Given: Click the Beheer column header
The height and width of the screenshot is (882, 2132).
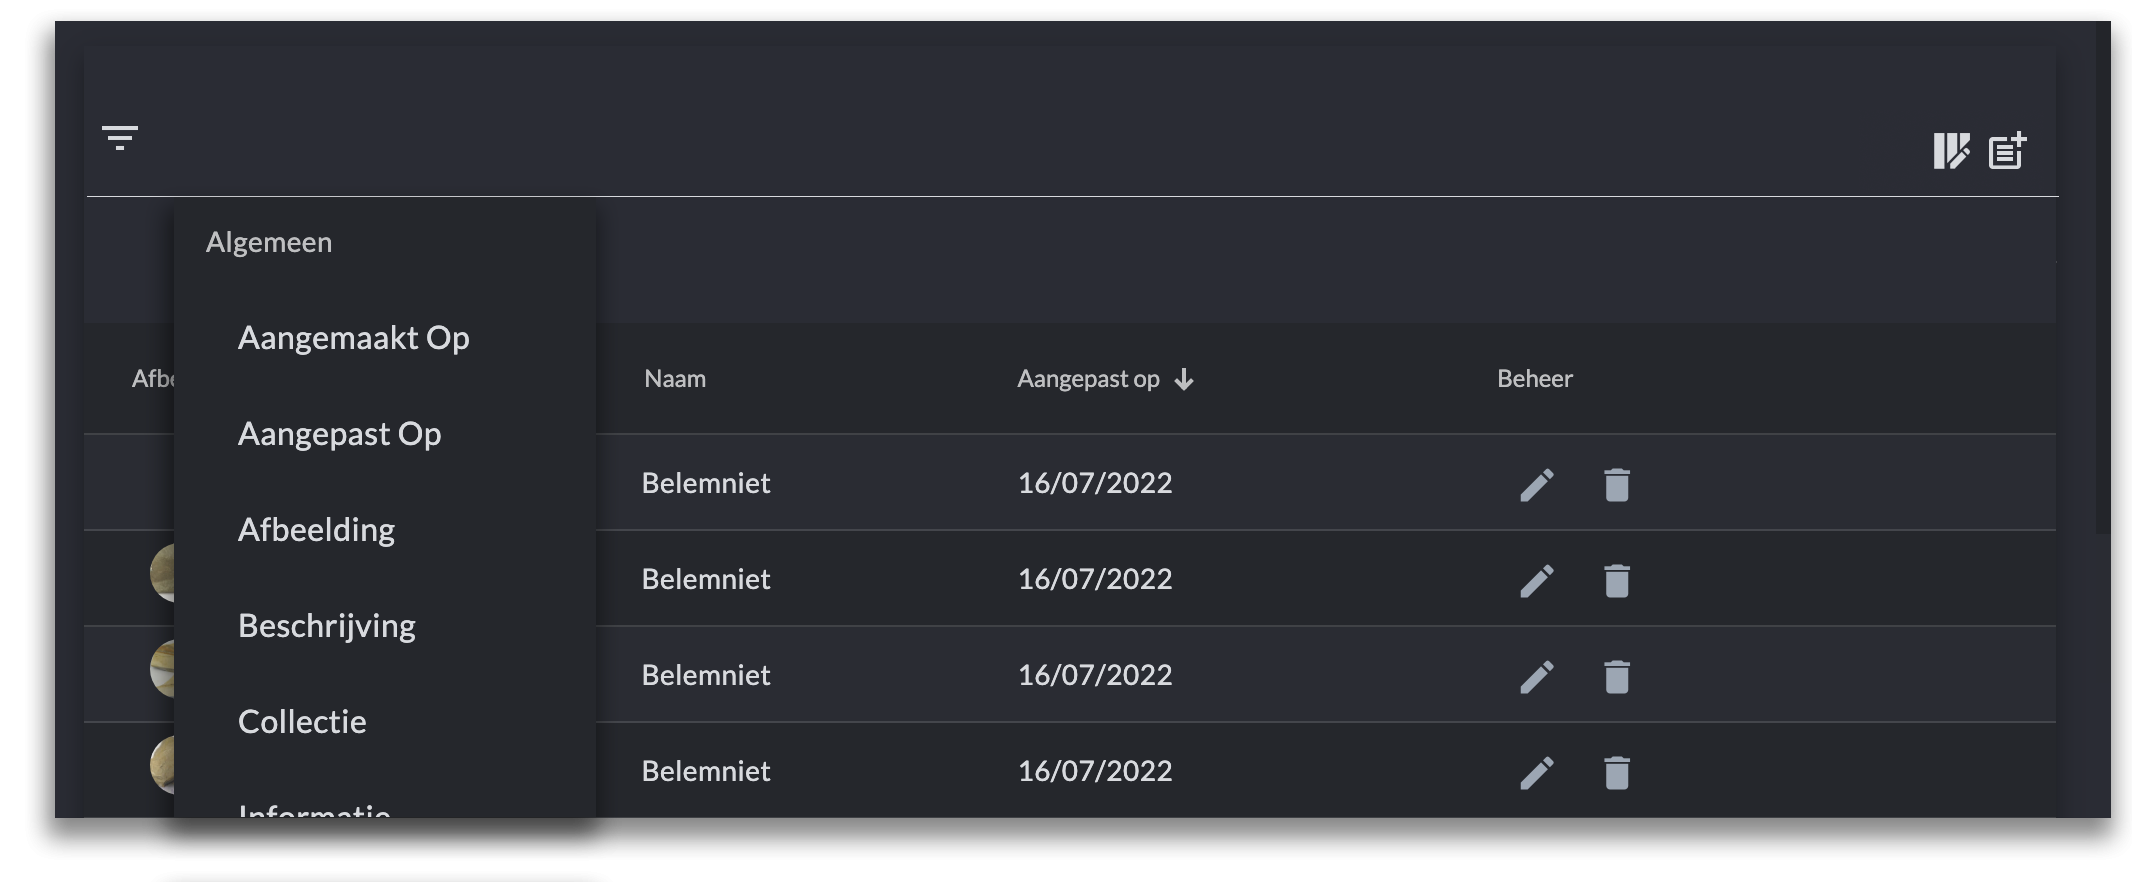Looking at the screenshot, I should [x=1535, y=379].
